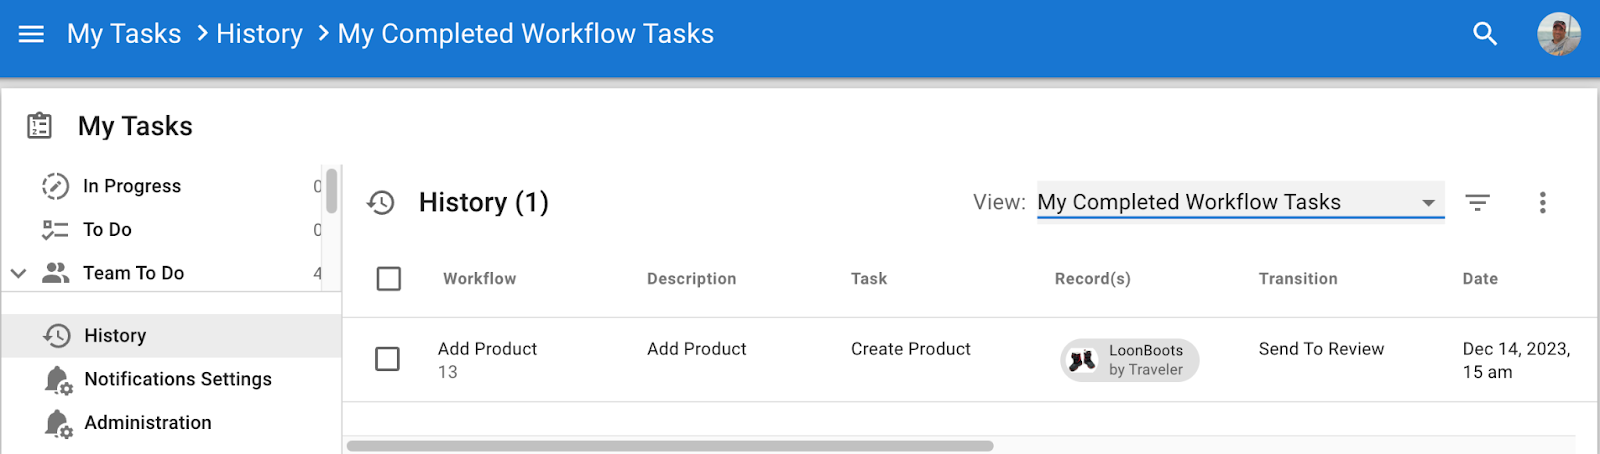Image resolution: width=1600 pixels, height=454 pixels.
Task: Click the History heading clock icon
Action: [x=381, y=203]
